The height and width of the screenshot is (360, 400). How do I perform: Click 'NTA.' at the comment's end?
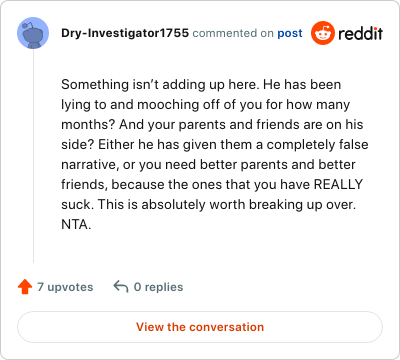[76, 224]
